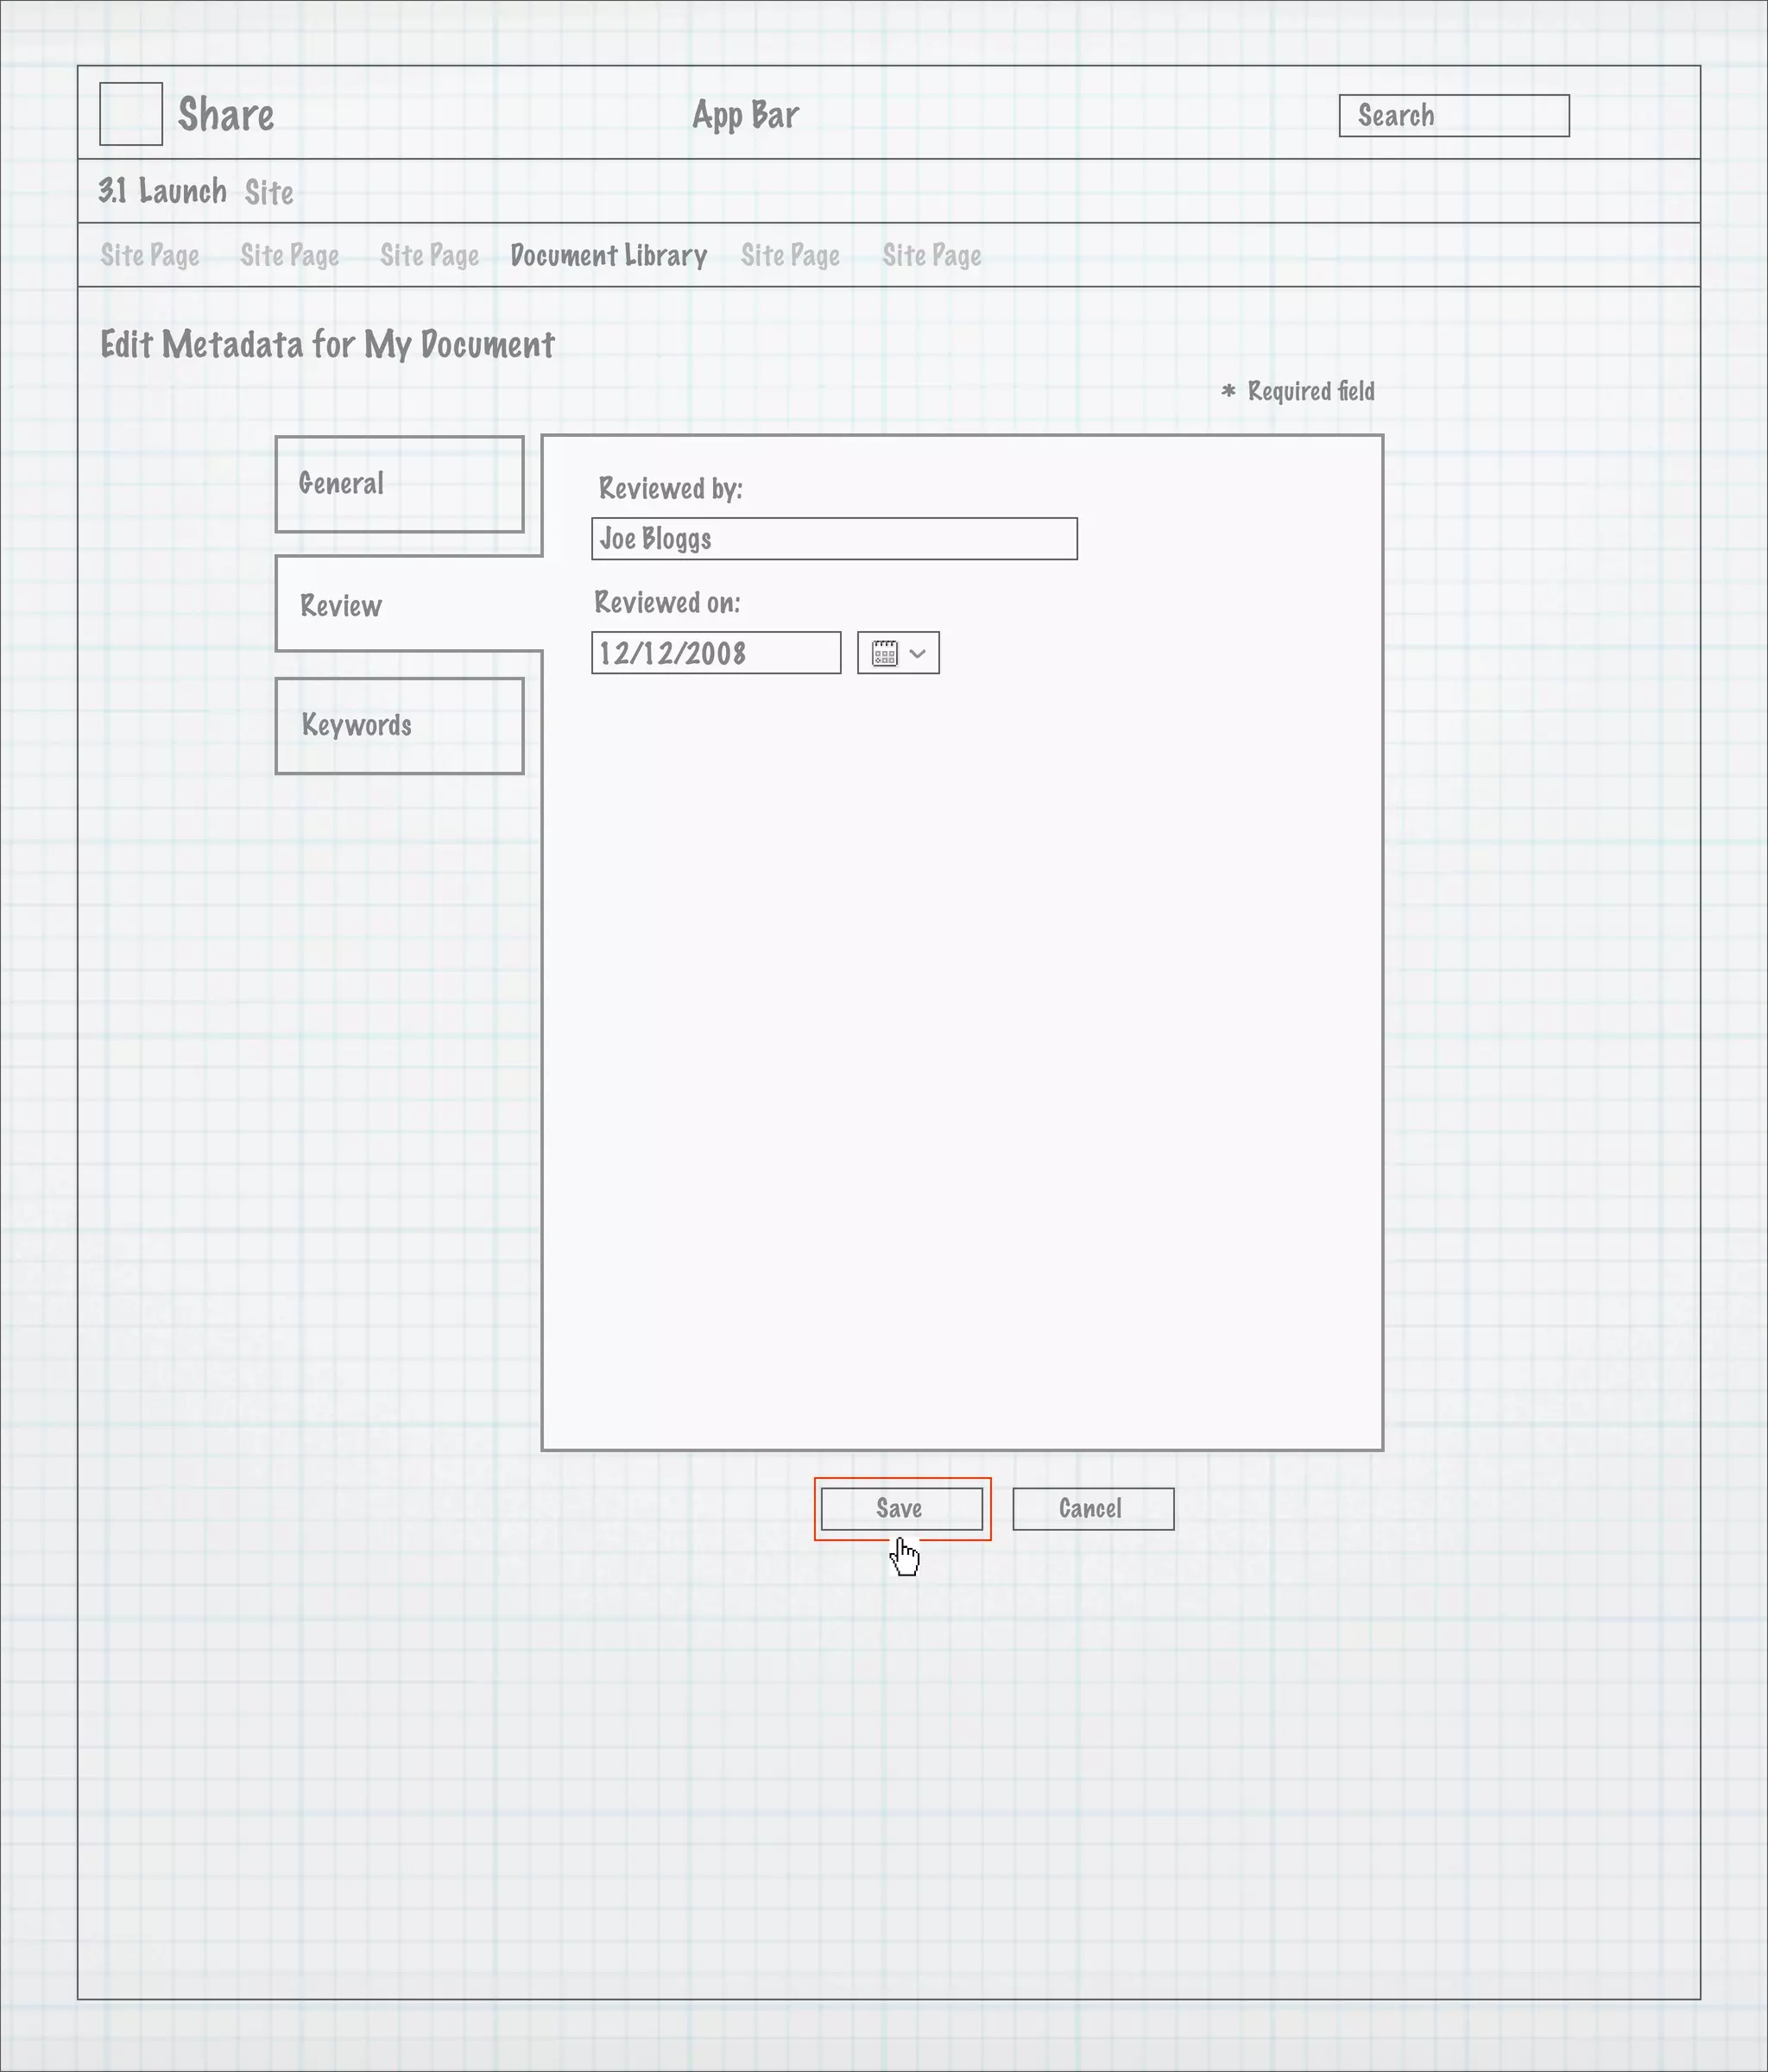Open the calendar date picker icon
The width and height of the screenshot is (1768, 2072).
pyautogui.click(x=884, y=654)
